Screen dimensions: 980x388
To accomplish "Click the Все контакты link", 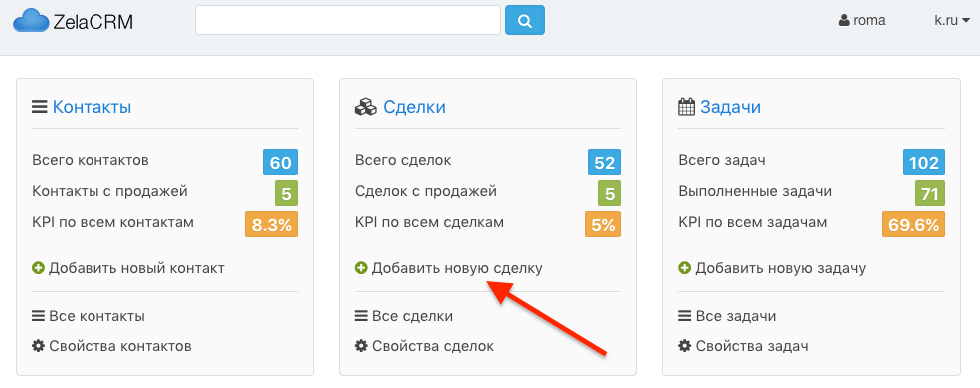I will pos(97,316).
